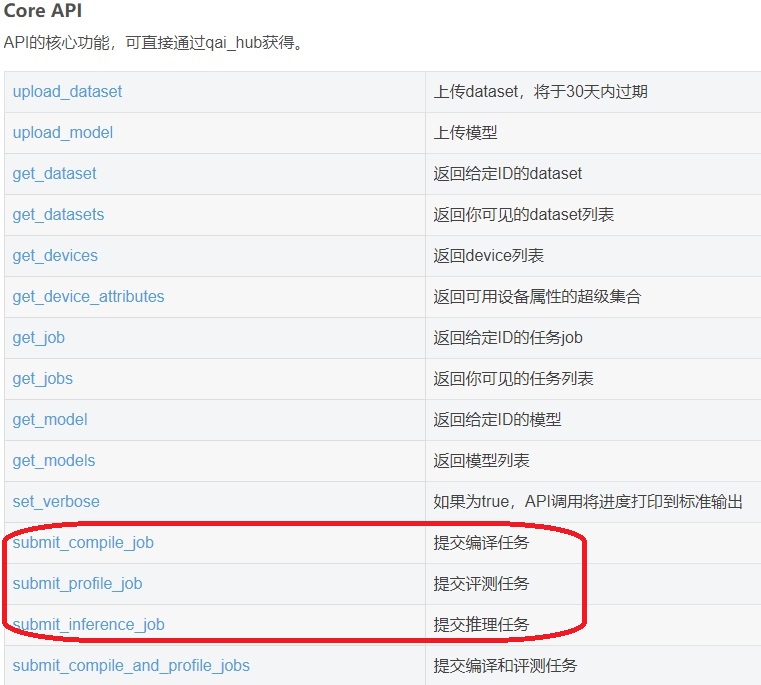Click submit_compile_and_profile_jobs link
Screen dimensions: 761x685
(131, 666)
